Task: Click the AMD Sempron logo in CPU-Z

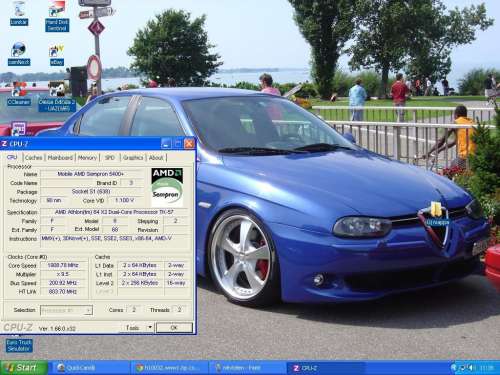Action: pyautogui.click(x=167, y=187)
